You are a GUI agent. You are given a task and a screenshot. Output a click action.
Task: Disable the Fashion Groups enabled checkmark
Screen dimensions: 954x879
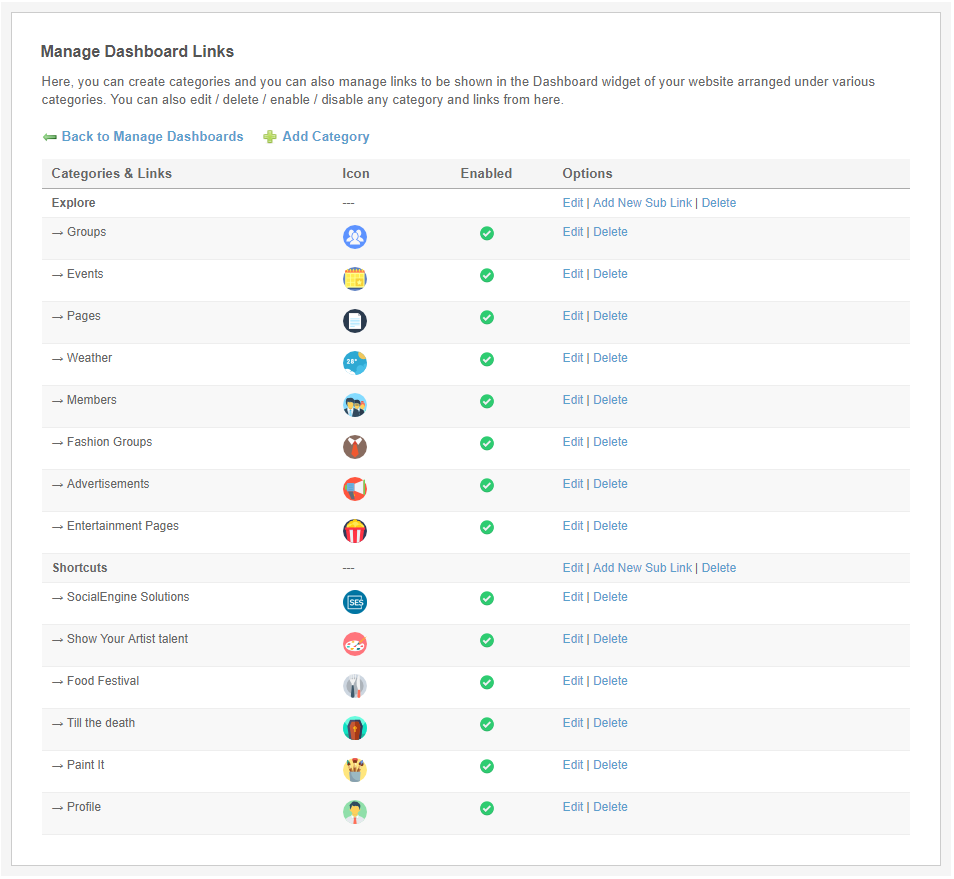coord(487,443)
